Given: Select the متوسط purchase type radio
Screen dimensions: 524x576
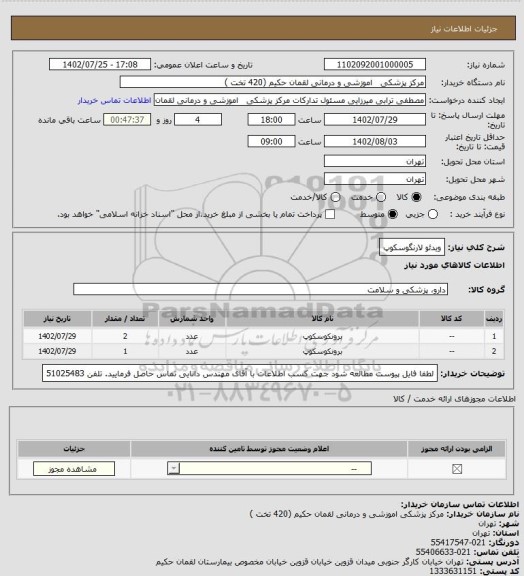Looking at the screenshot, I should point(393,214).
